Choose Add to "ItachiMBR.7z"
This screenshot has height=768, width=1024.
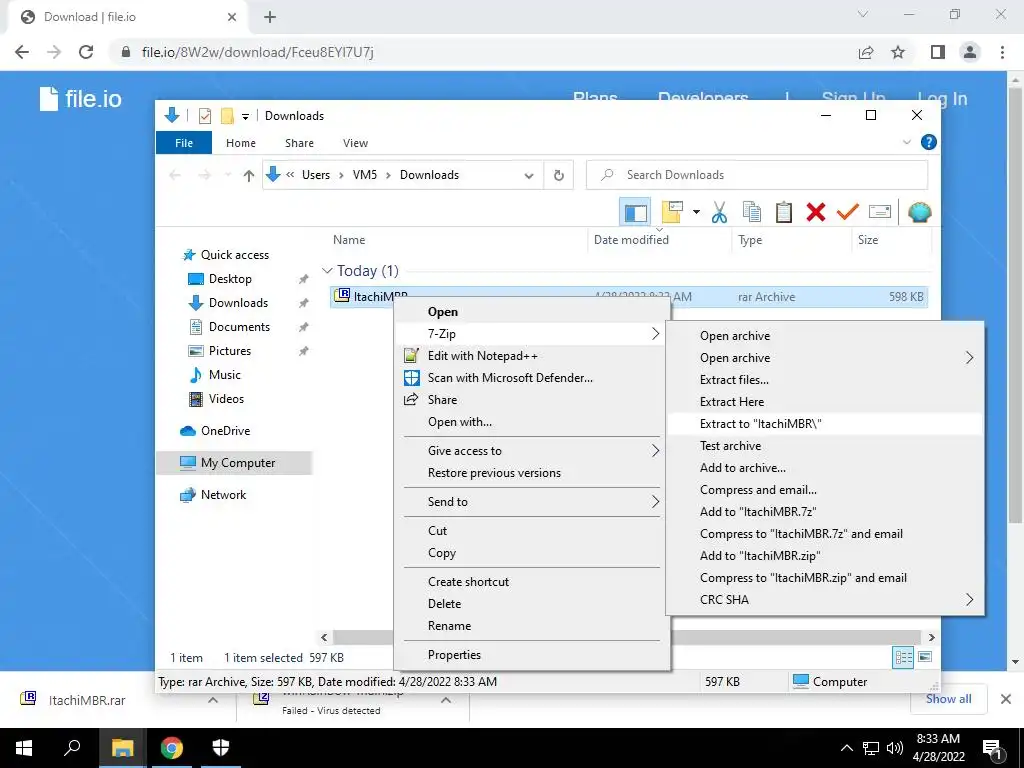click(x=824, y=512)
